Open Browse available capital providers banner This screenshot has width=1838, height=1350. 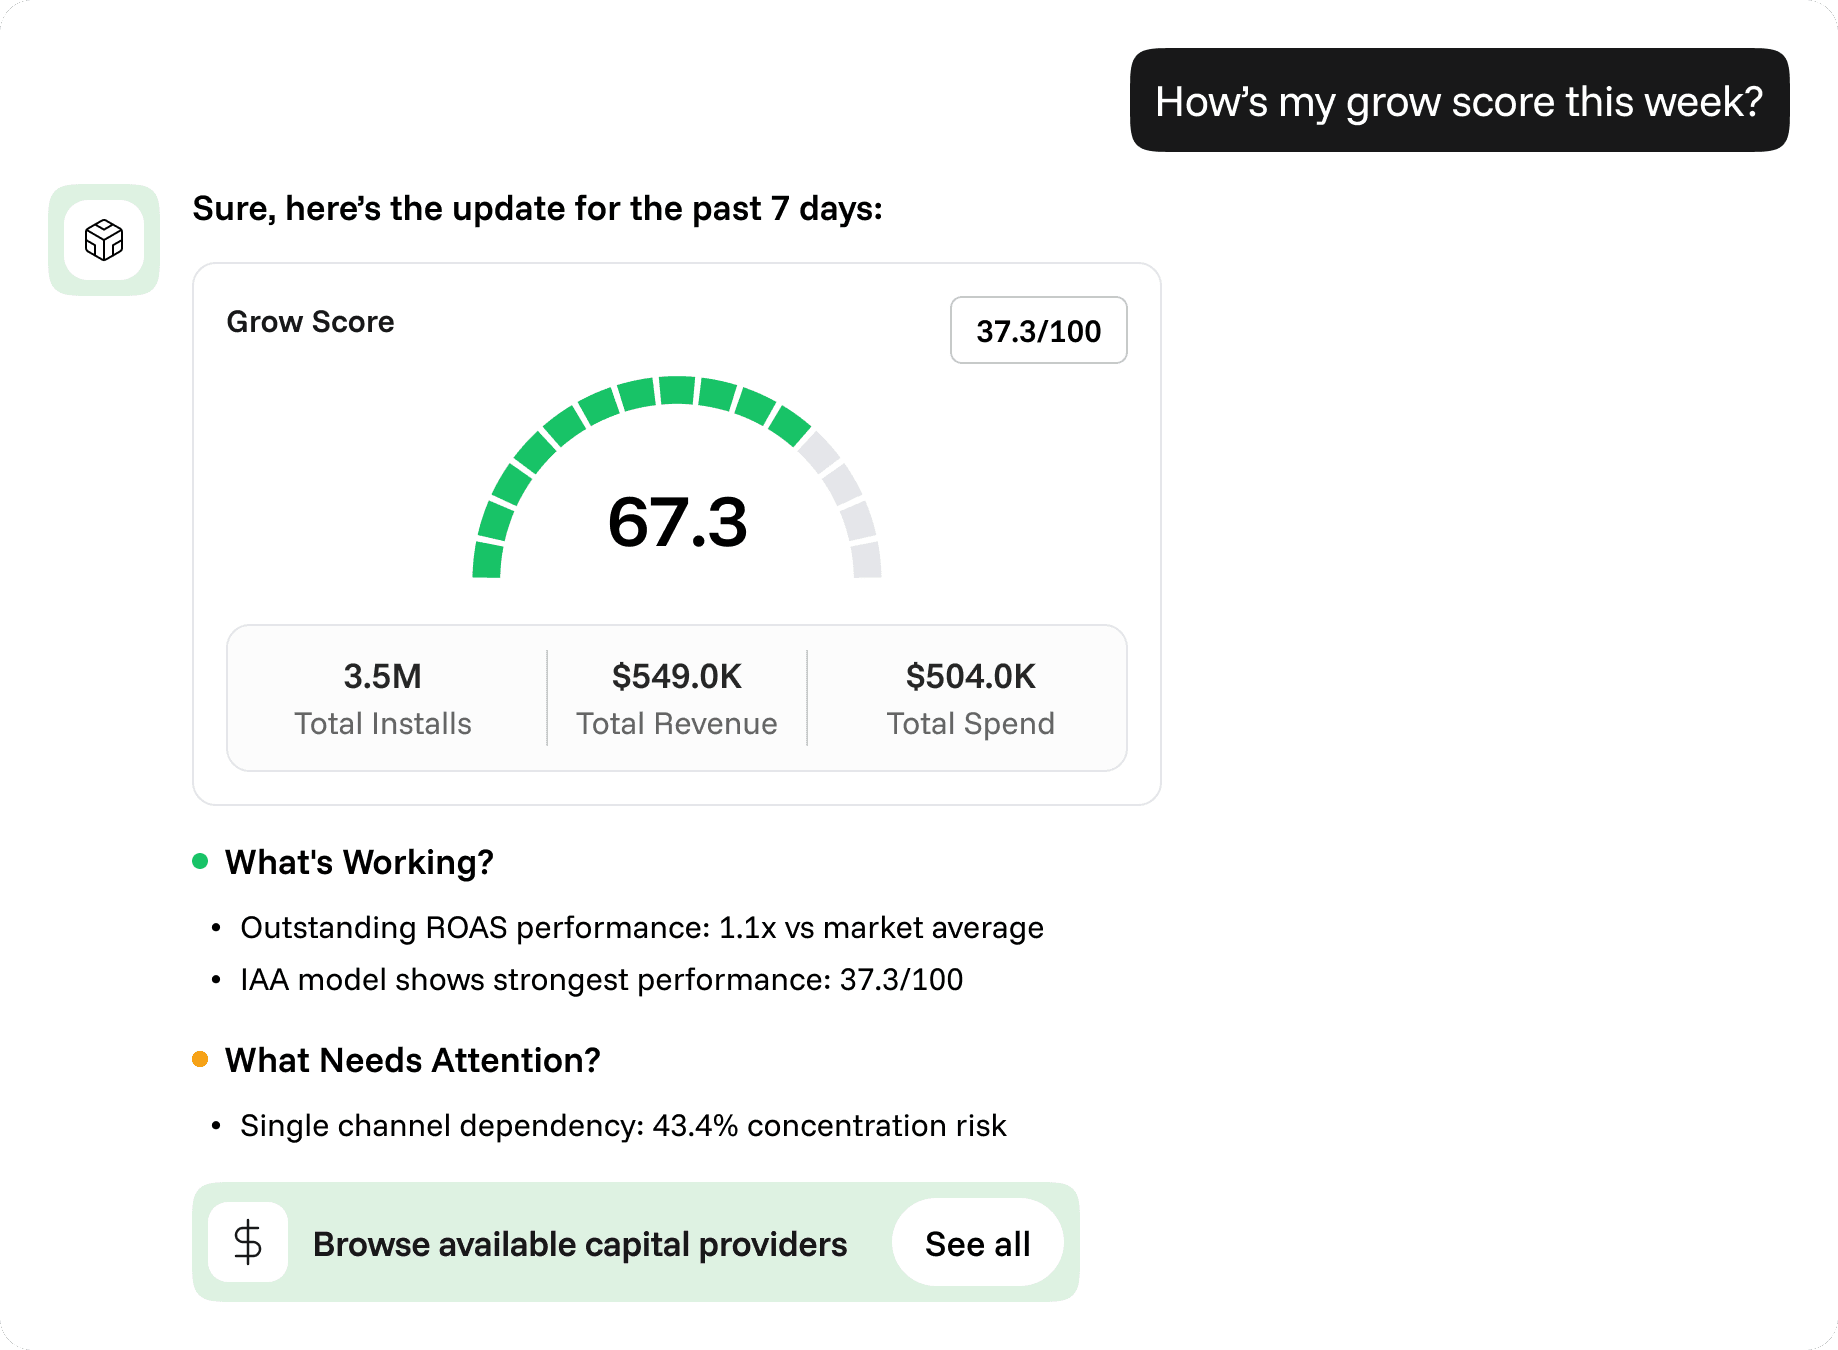click(x=636, y=1242)
